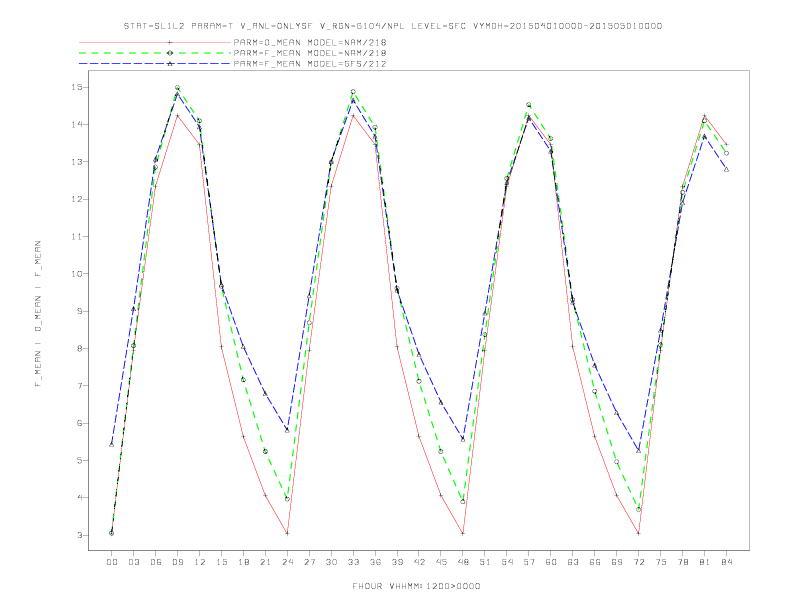Click y-axis tick label 14
This screenshot has height=612, width=792.
click(77, 125)
